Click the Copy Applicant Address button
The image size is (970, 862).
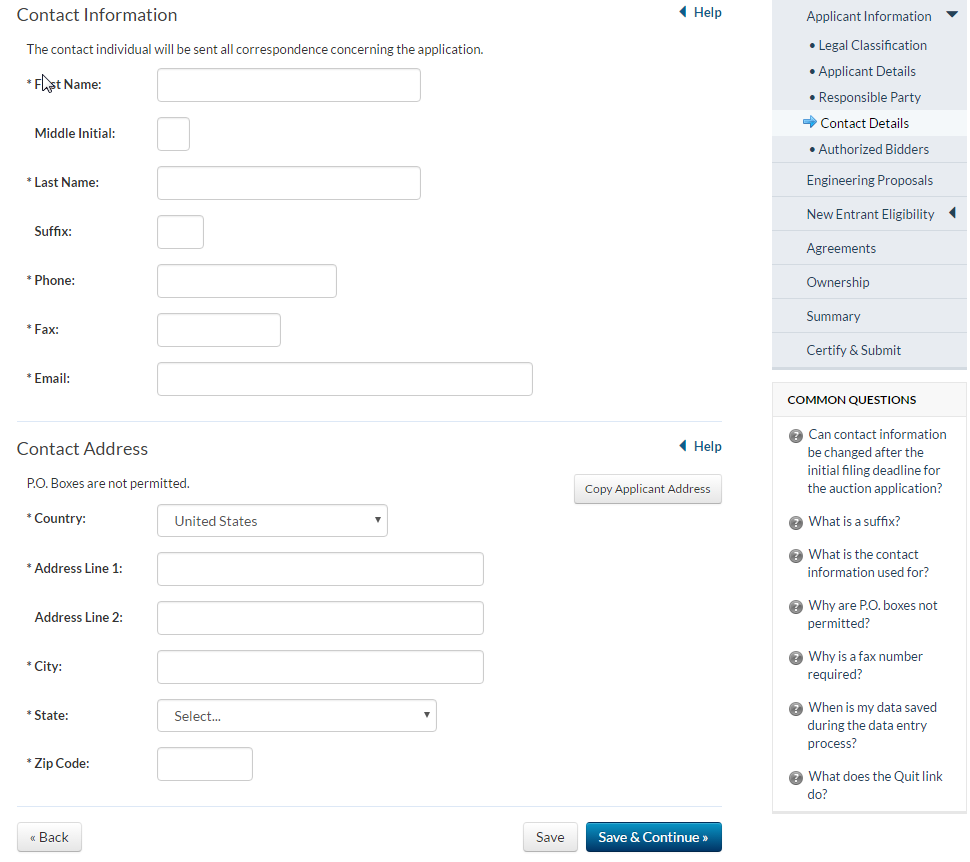pyautogui.click(x=647, y=489)
